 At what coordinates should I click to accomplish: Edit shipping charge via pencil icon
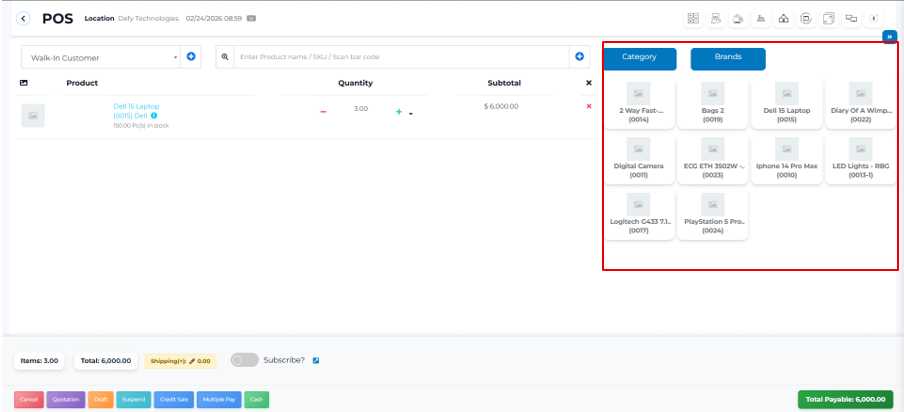click(x=192, y=361)
